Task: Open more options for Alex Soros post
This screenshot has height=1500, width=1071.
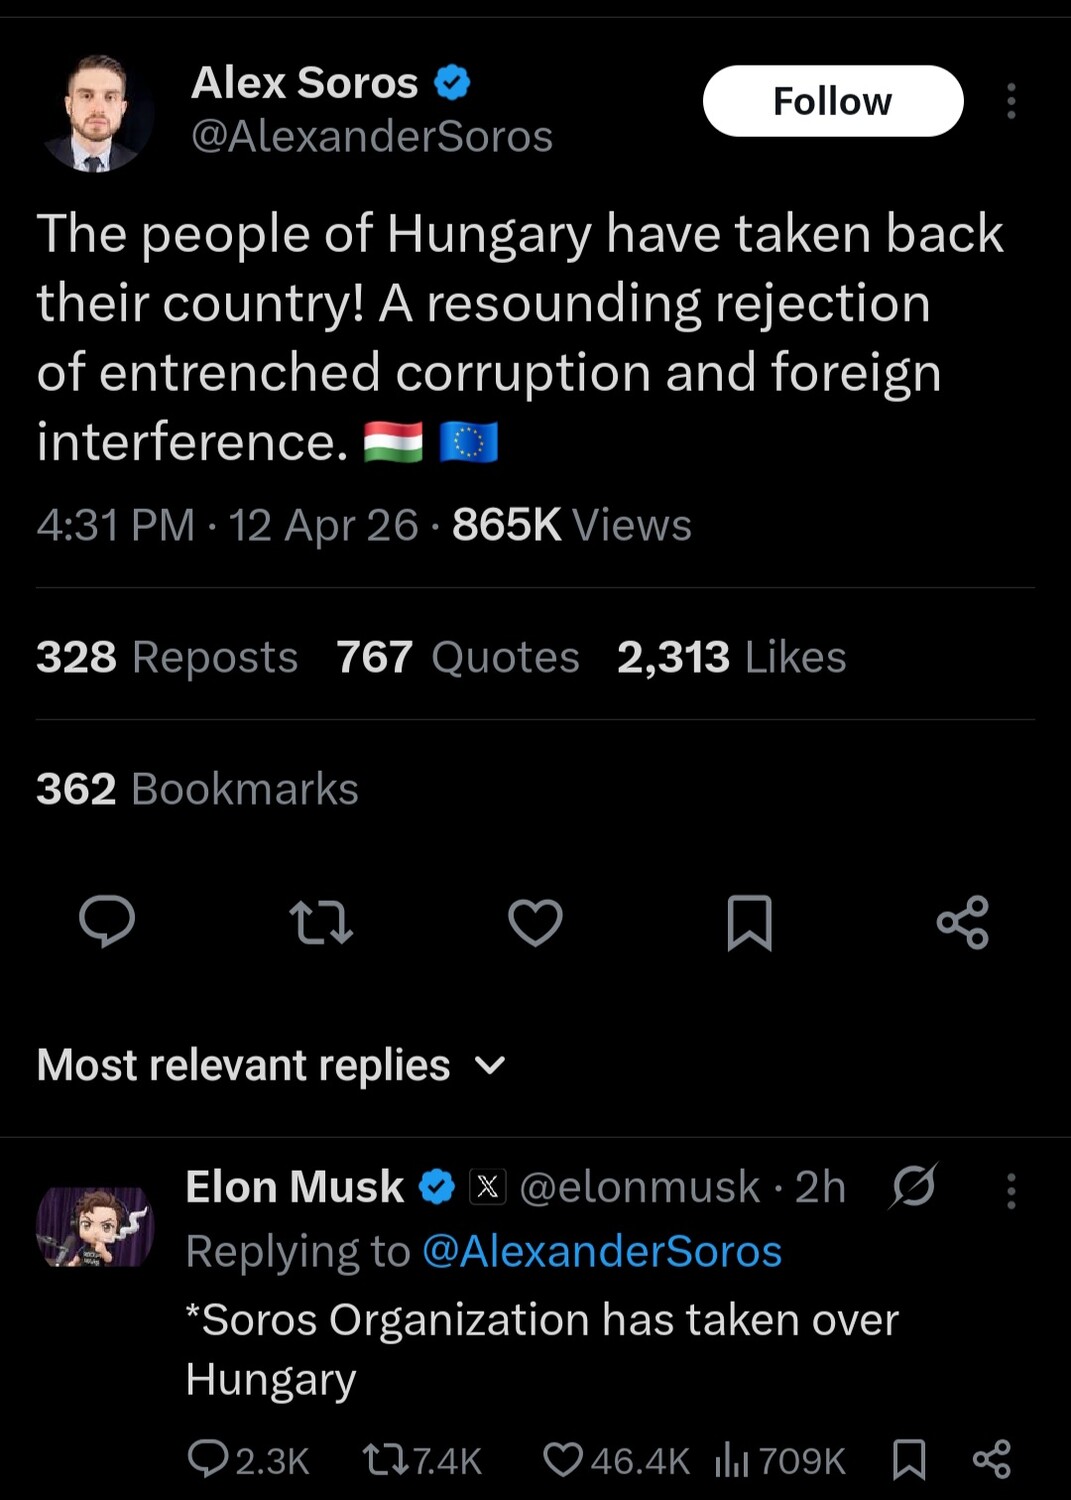Action: 1011,101
